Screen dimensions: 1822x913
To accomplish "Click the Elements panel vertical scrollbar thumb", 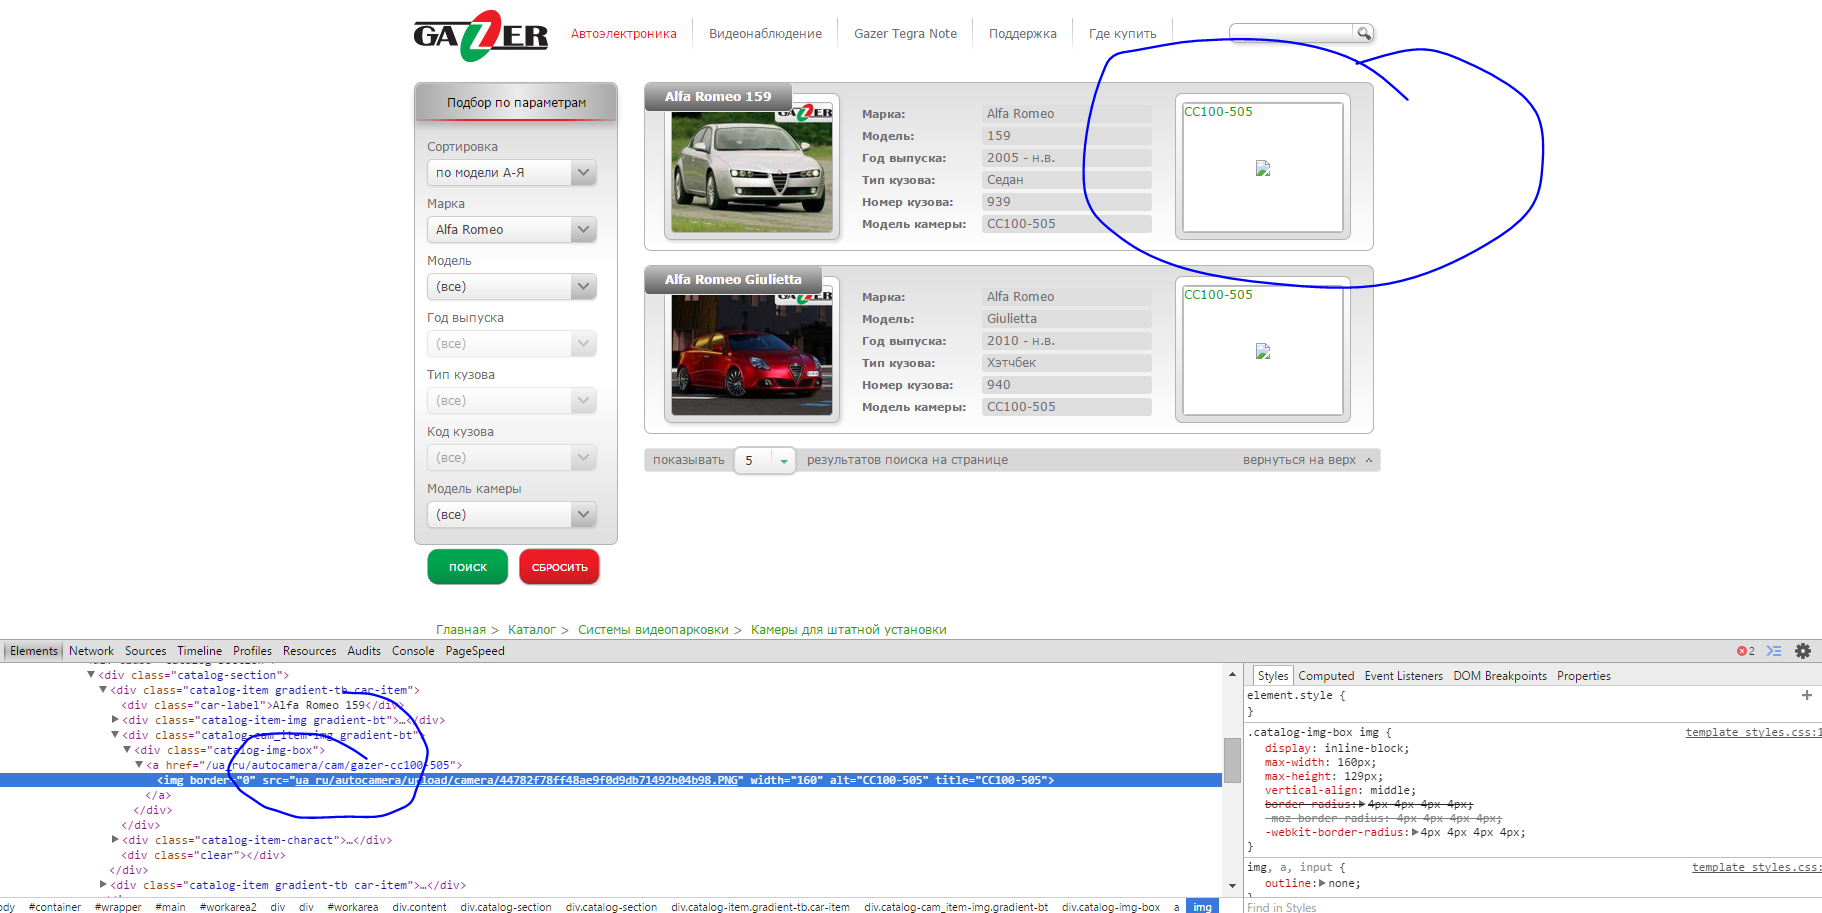I will pos(1232,760).
